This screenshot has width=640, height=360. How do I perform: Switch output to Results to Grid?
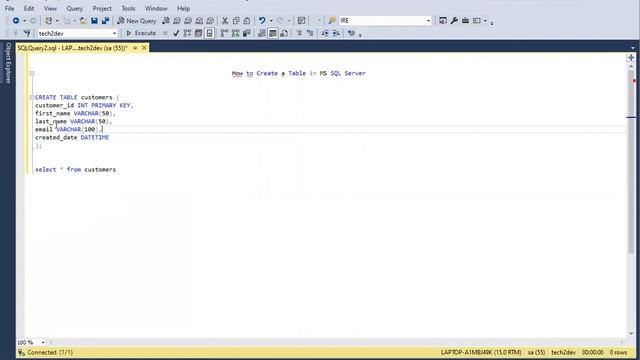[x=273, y=33]
